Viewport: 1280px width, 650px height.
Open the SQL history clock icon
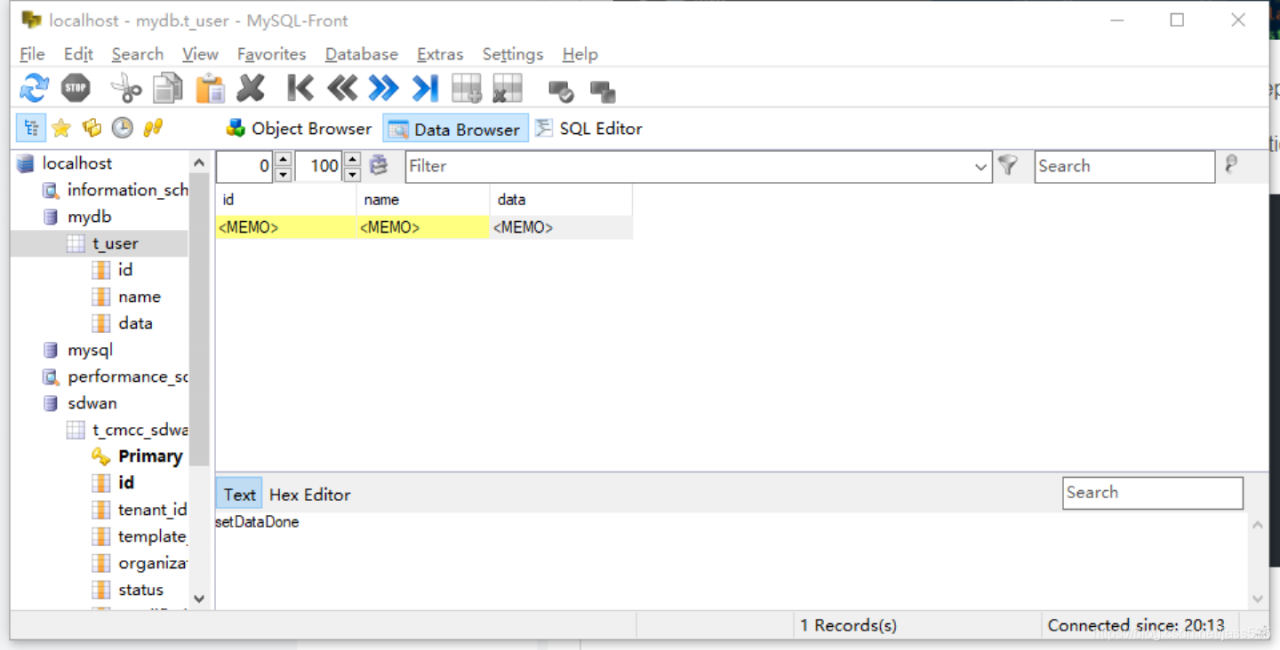122,128
